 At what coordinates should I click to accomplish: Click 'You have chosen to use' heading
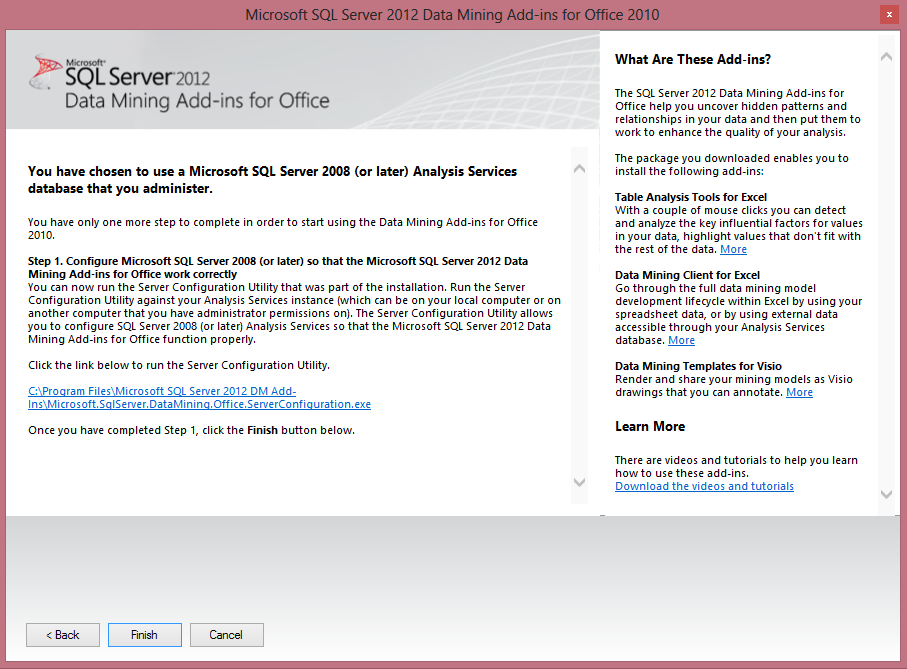pos(272,180)
